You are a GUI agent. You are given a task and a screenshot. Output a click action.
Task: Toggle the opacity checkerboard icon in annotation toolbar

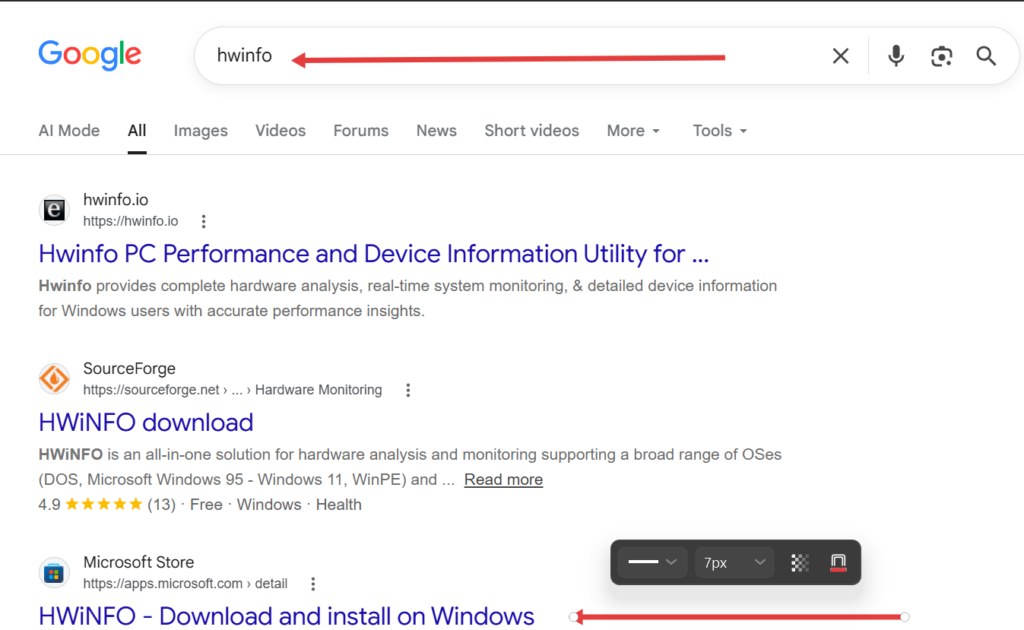(800, 563)
